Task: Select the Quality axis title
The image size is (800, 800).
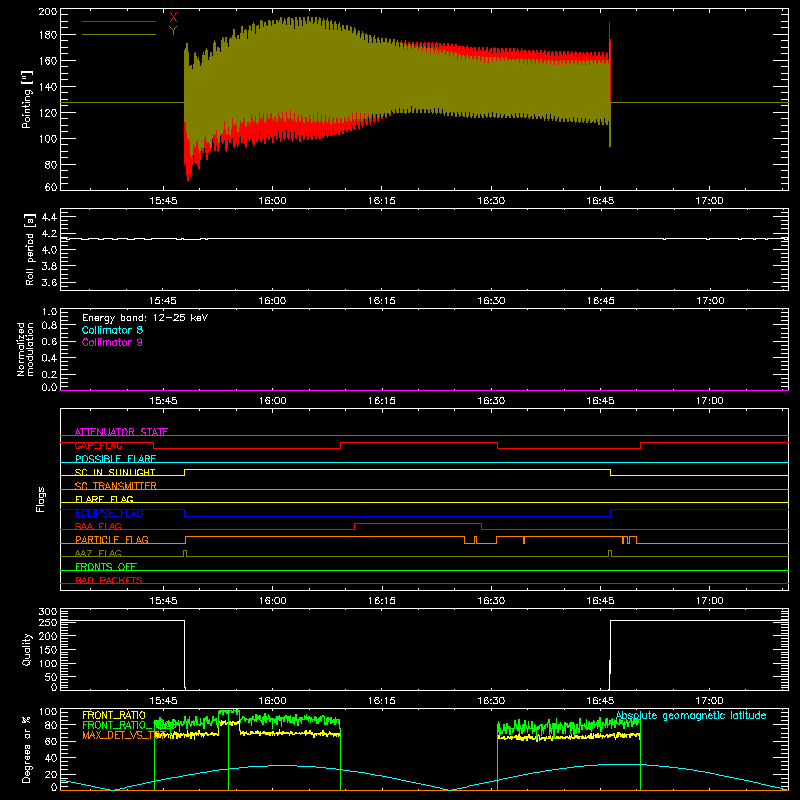Action: pyautogui.click(x=27, y=649)
